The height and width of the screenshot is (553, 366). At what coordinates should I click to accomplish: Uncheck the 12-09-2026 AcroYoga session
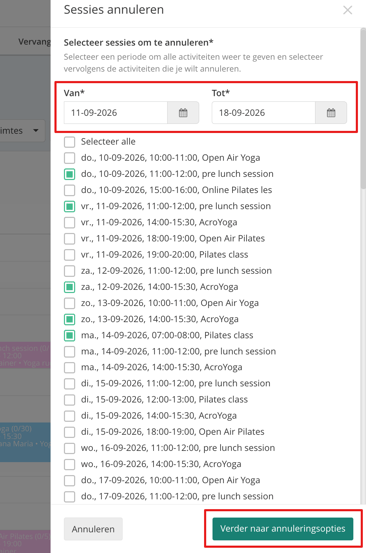(69, 287)
